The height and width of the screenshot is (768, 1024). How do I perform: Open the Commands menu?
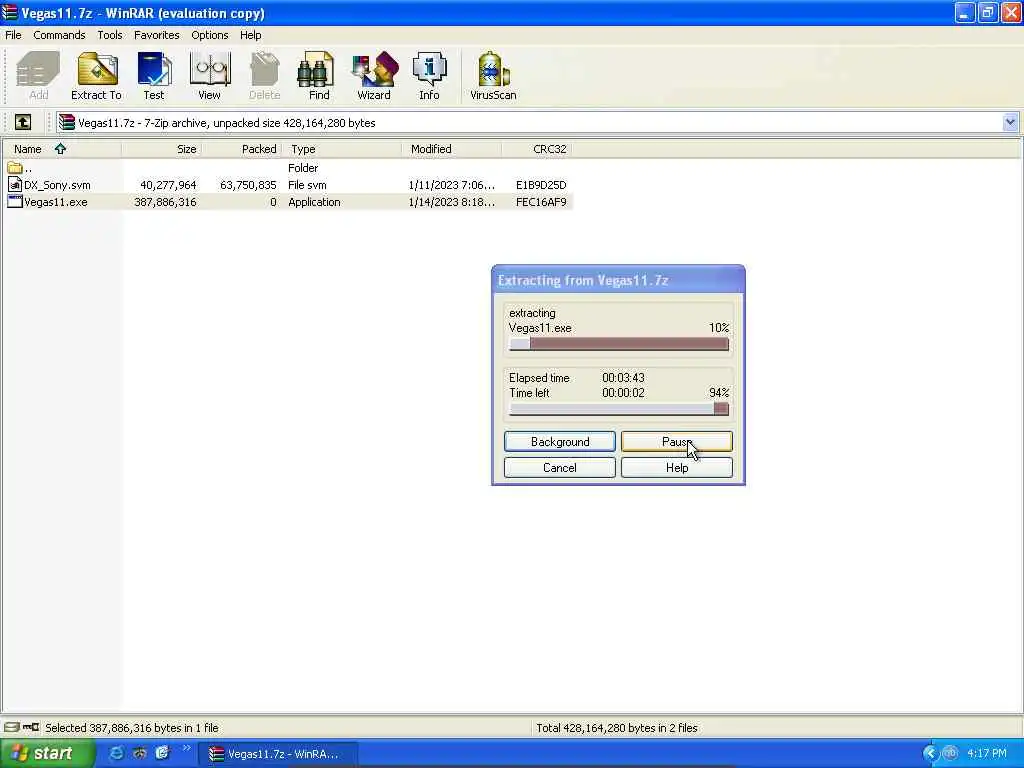[x=59, y=35]
